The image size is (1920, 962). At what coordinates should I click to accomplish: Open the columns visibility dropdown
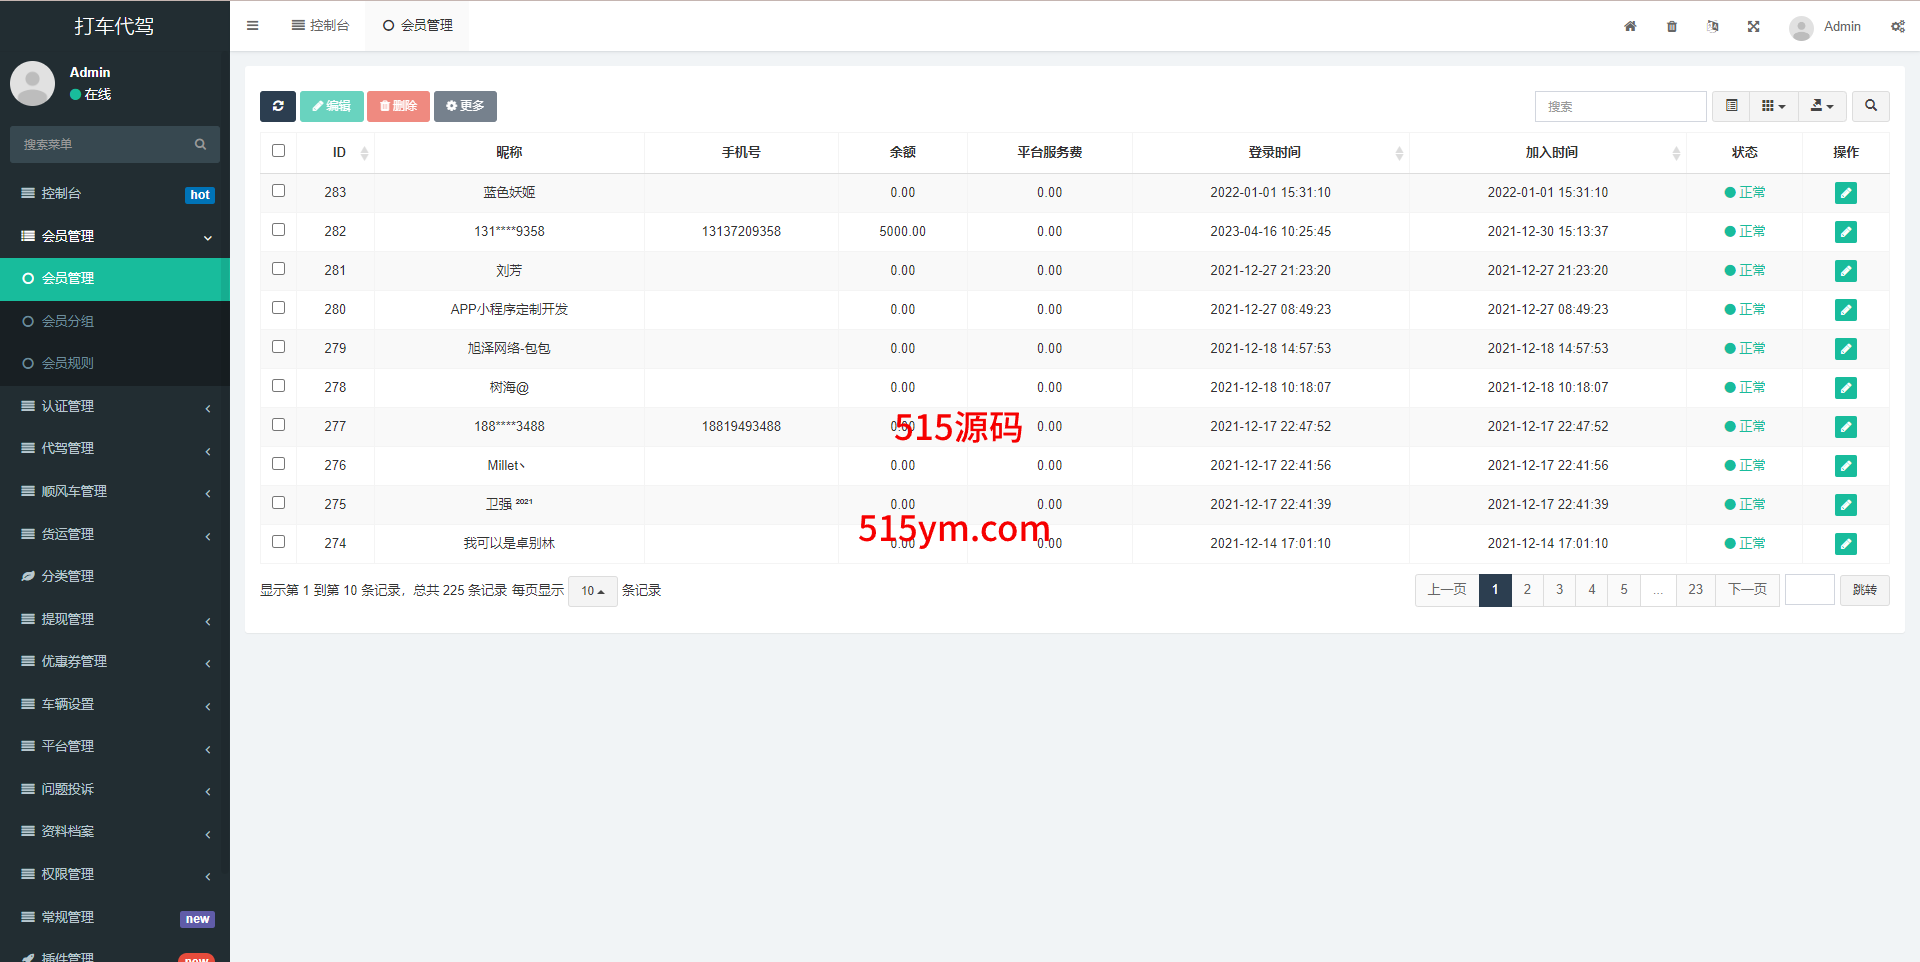click(1773, 106)
